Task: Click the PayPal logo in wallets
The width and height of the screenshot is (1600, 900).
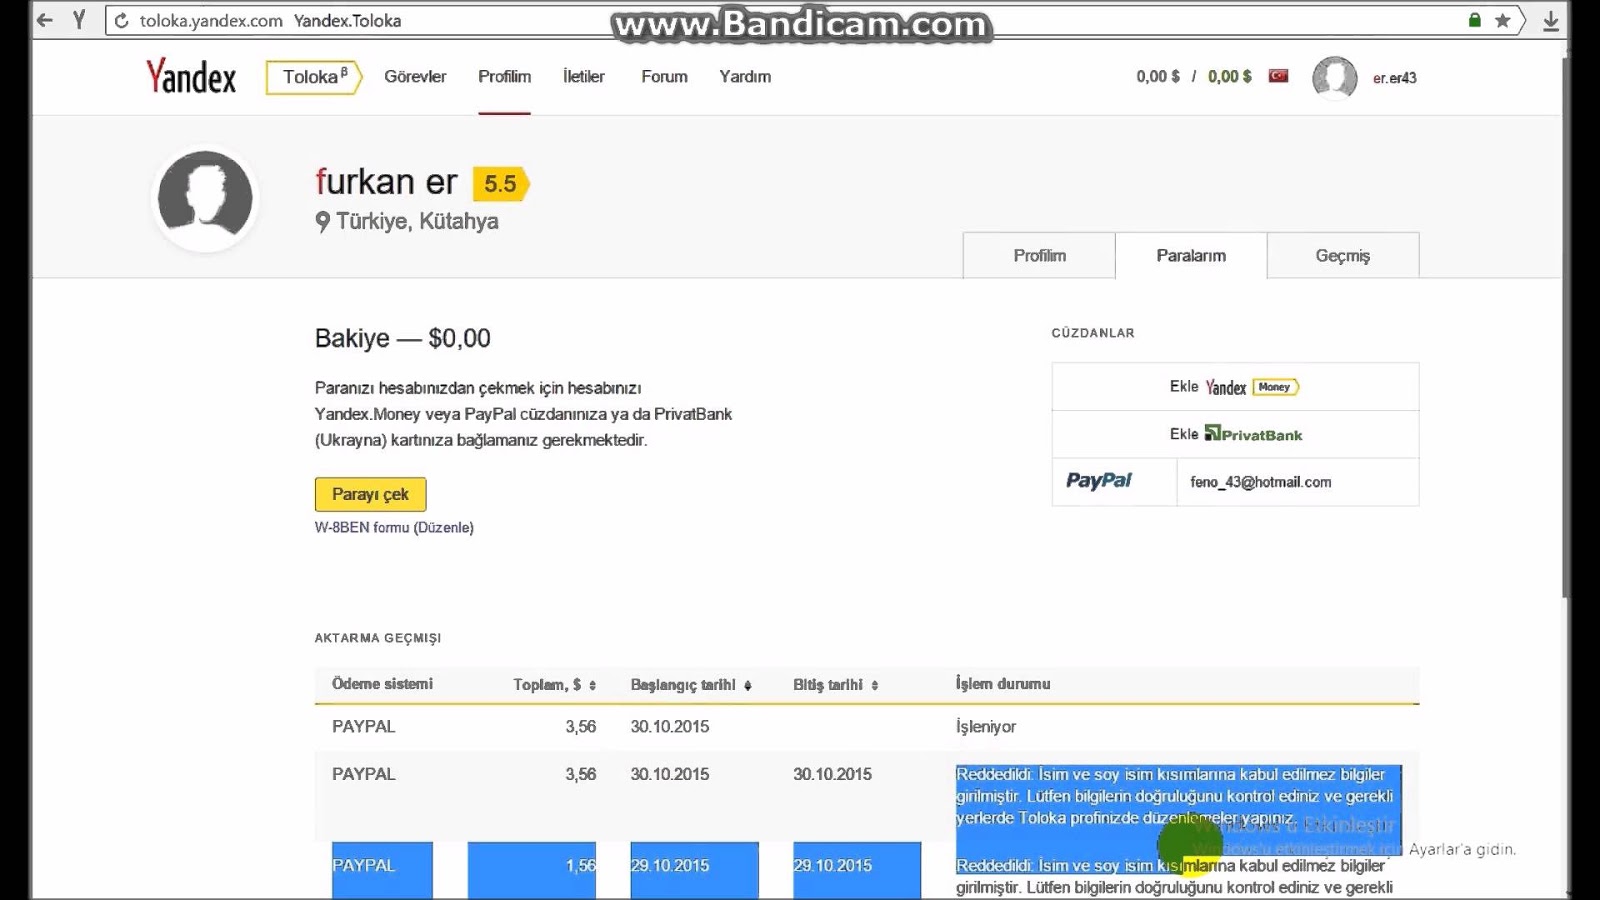Action: [1098, 481]
